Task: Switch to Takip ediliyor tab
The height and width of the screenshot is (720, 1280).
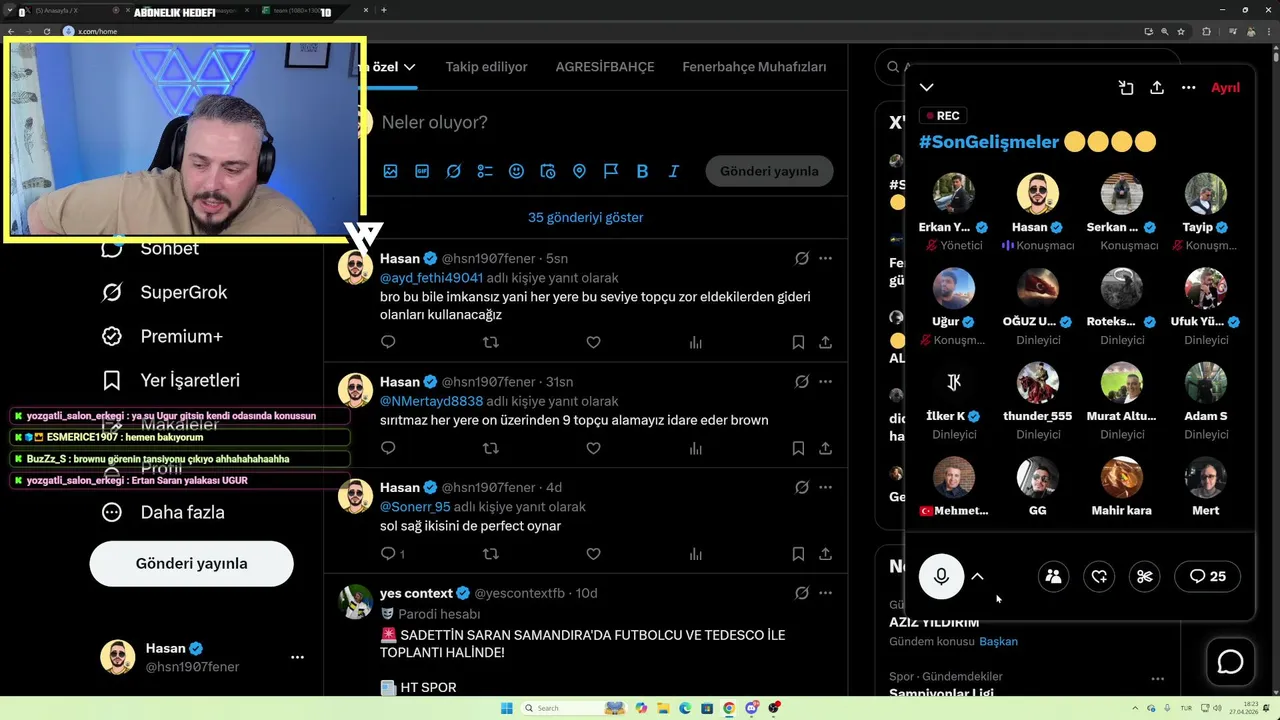Action: coord(486,67)
